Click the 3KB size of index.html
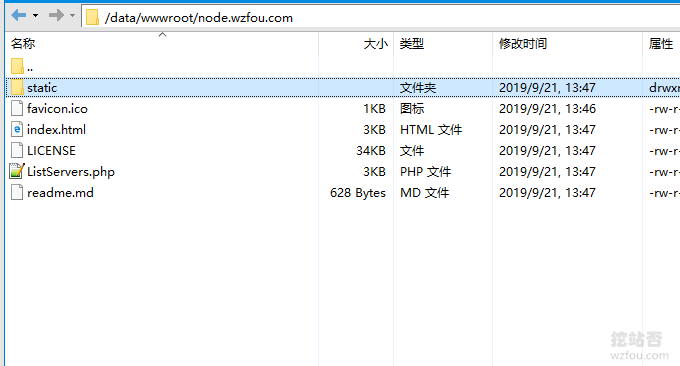 point(374,130)
